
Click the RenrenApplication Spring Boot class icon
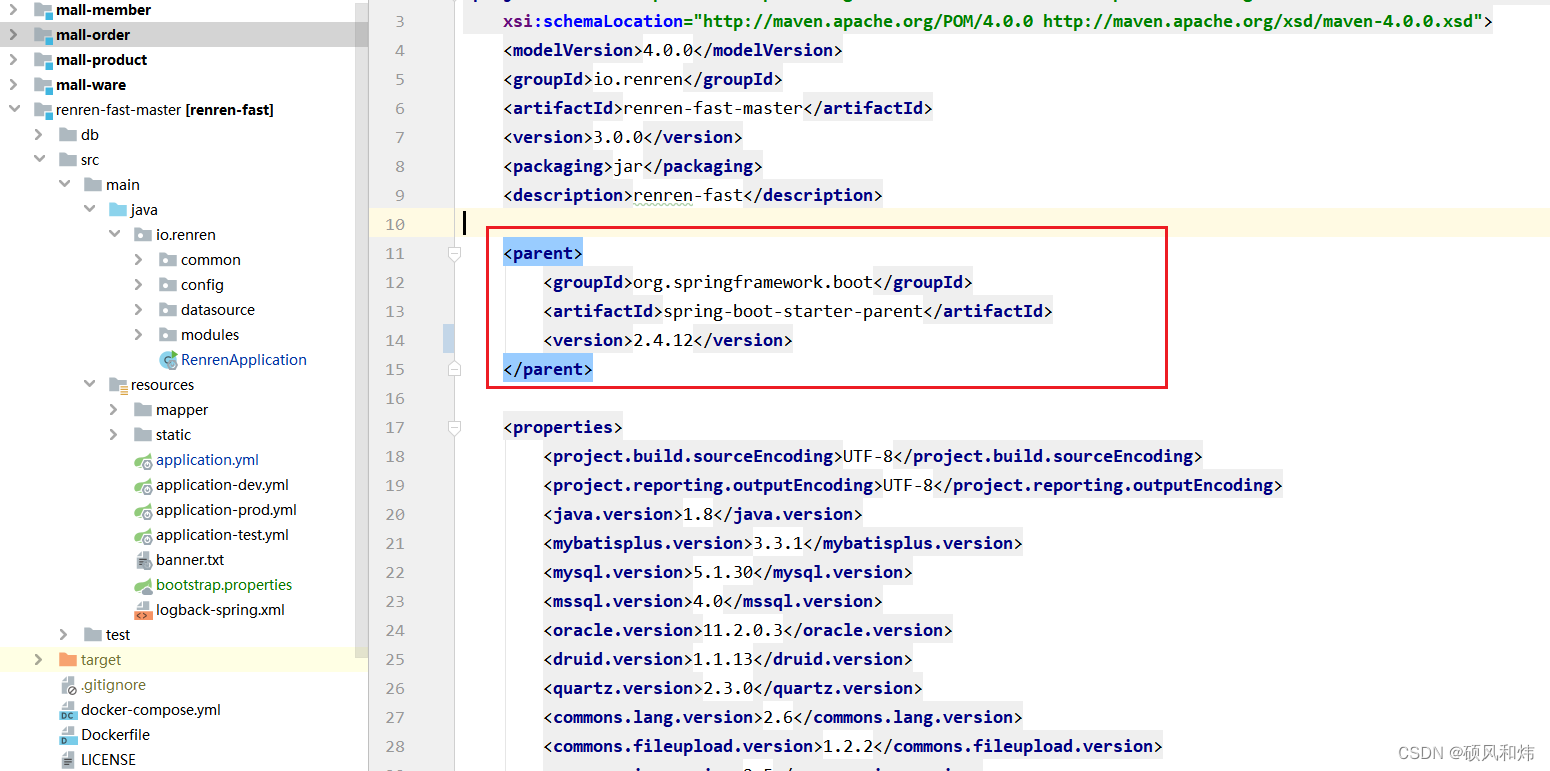click(168, 360)
